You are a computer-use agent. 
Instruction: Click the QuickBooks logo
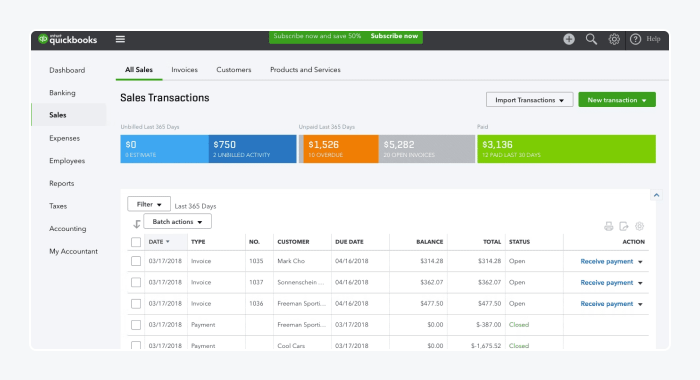(67, 39)
